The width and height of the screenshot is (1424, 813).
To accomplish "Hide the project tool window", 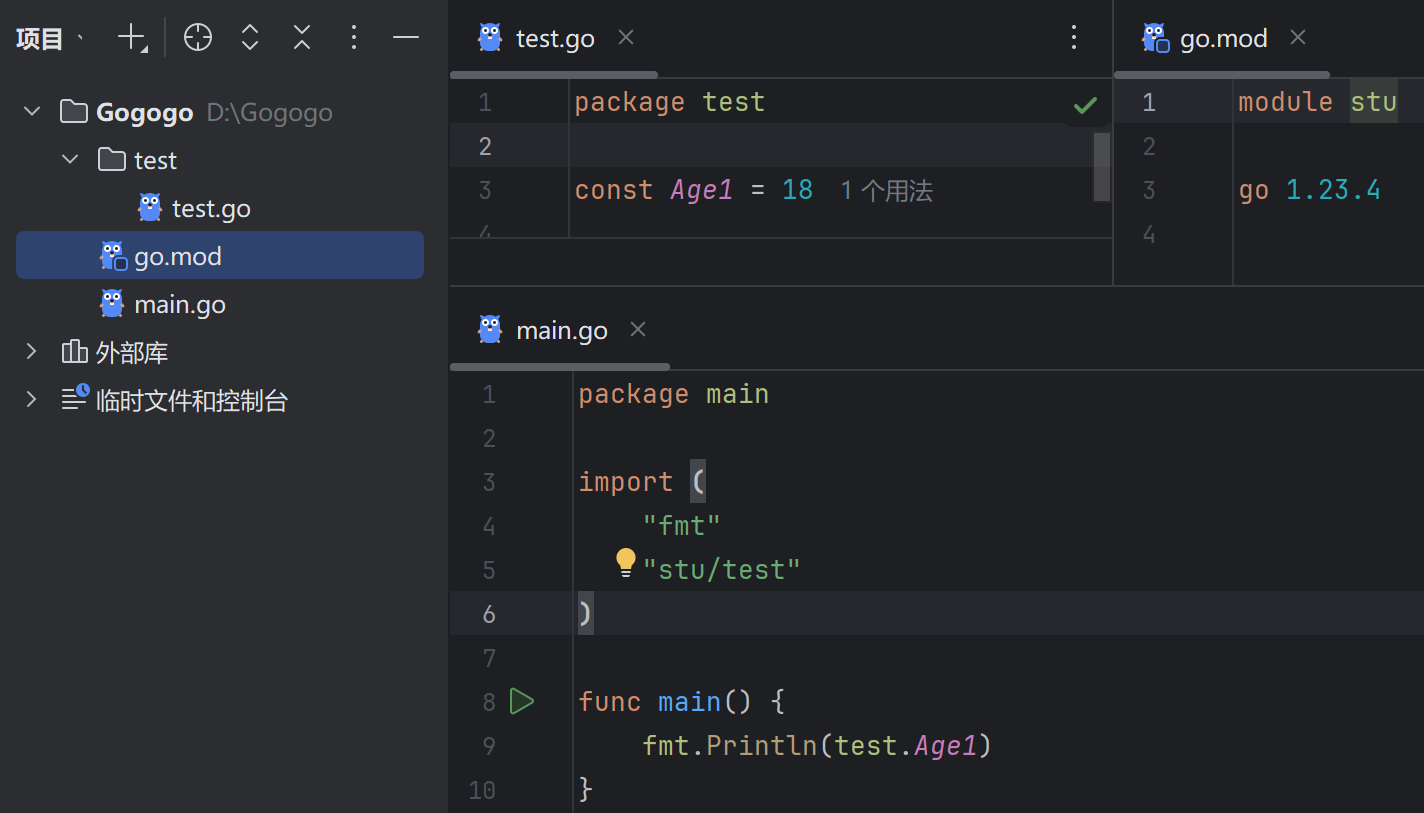I will click(x=405, y=38).
